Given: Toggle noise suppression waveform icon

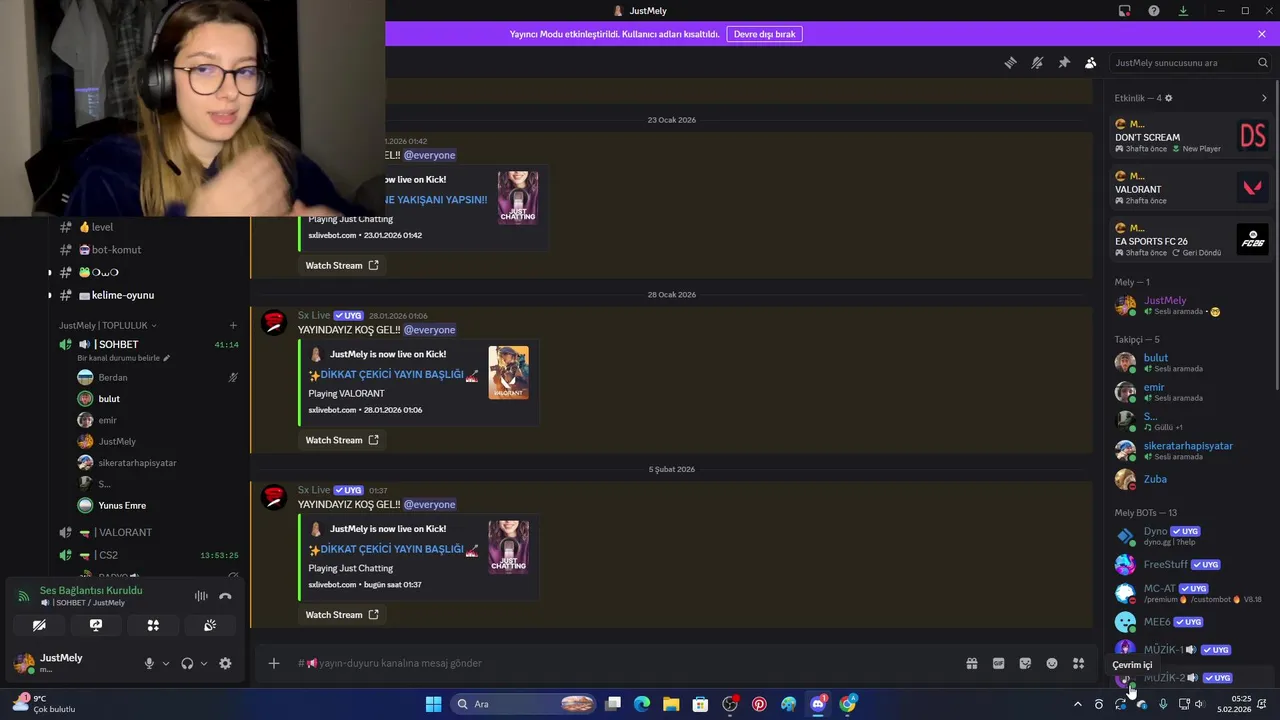Looking at the screenshot, I should point(201,596).
